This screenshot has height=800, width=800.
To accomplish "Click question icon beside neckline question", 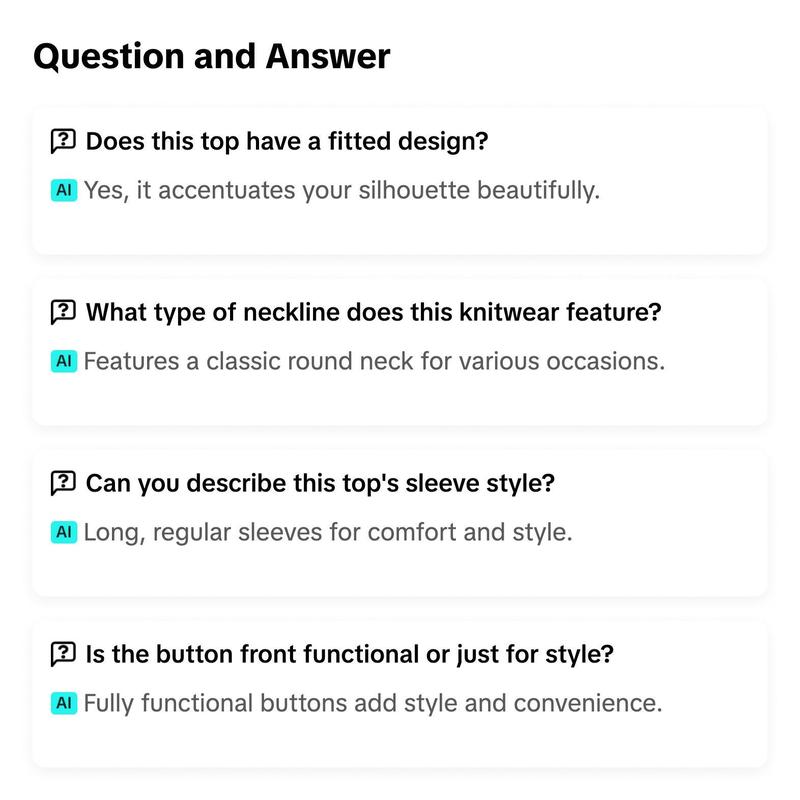I will (63, 312).
